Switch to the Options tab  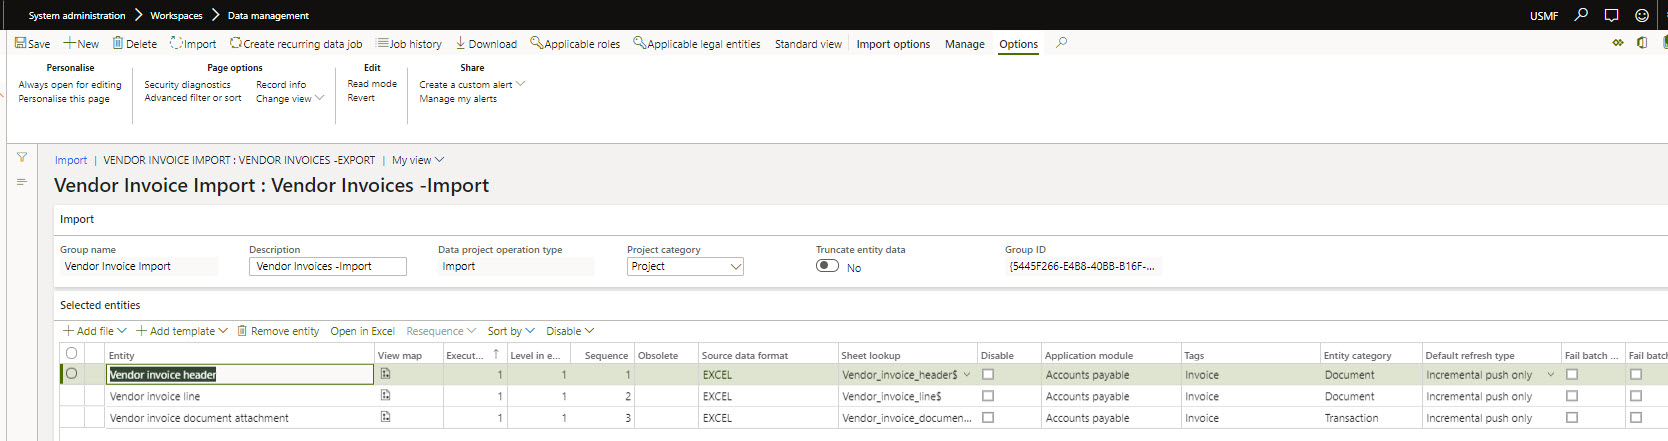[x=1018, y=44]
